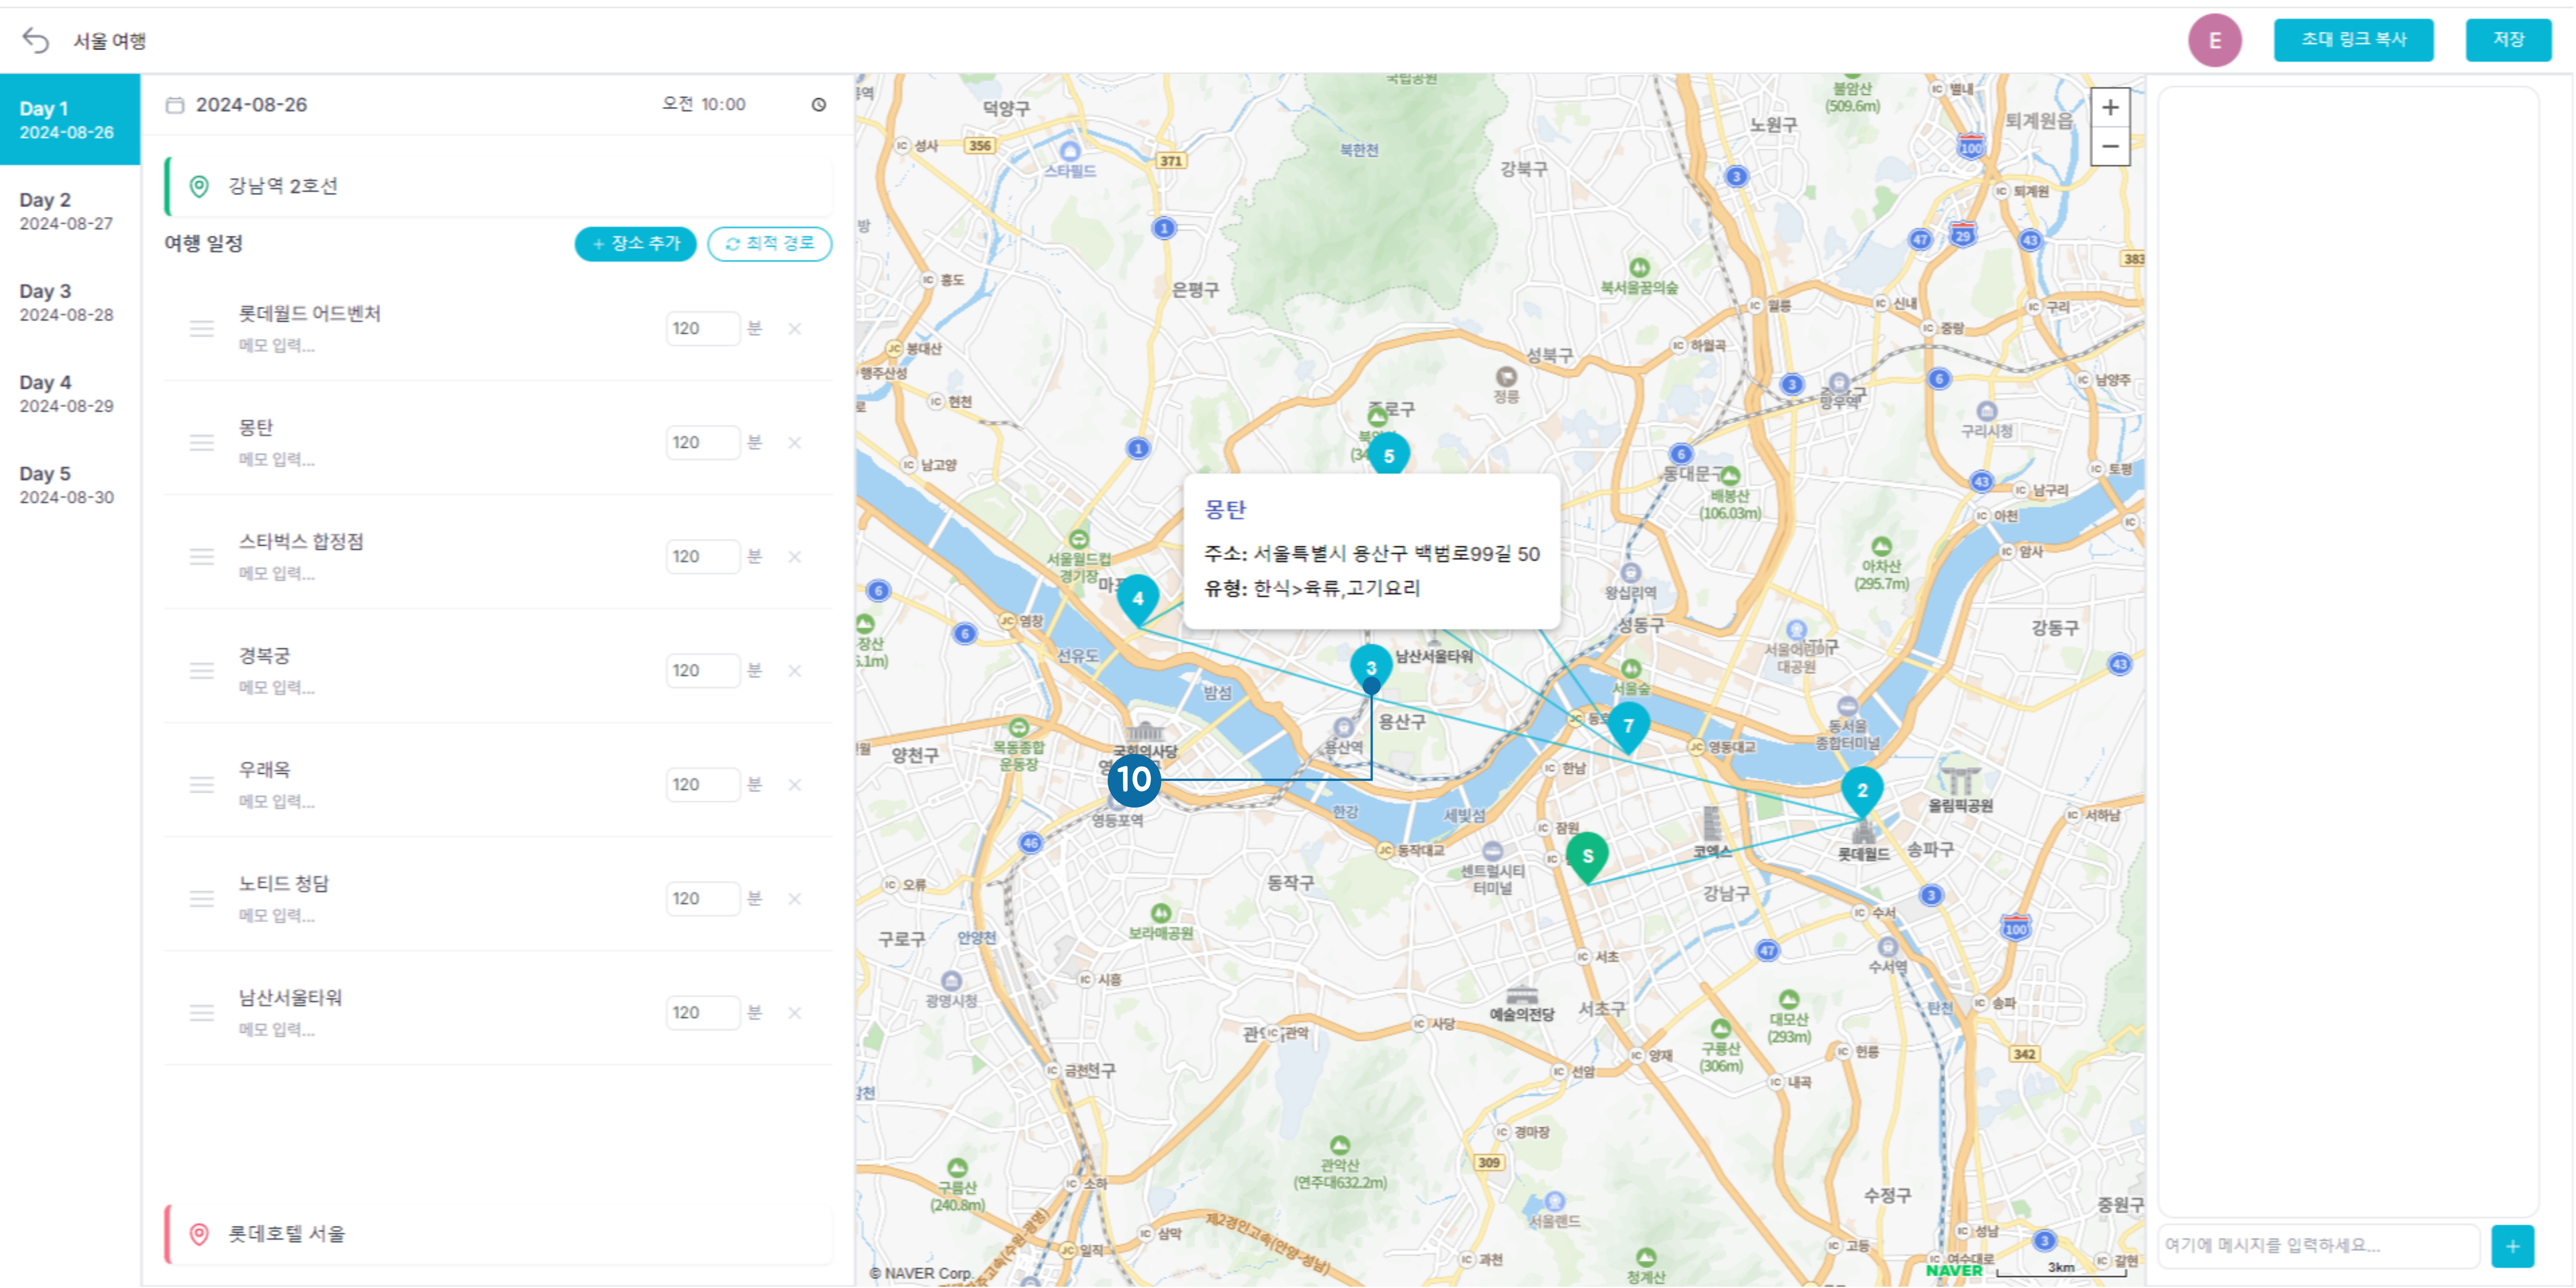Remove 경복궁 from the itinerary
This screenshot has height=1288, width=2576.
pos(795,671)
